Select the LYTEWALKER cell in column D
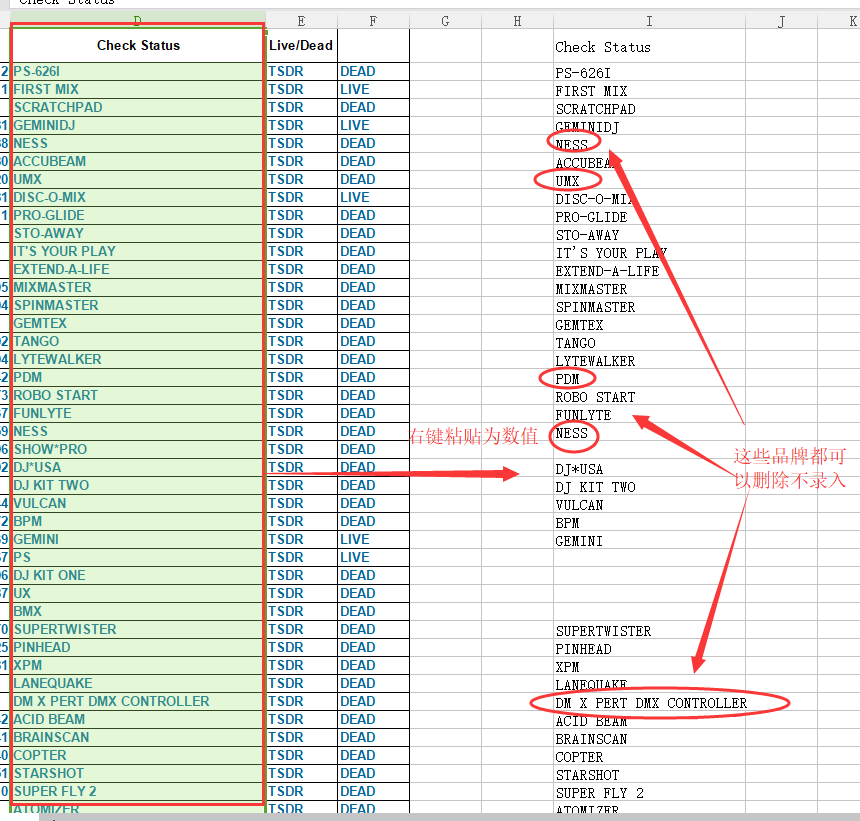Screen dimensions: 860x821 (138, 359)
